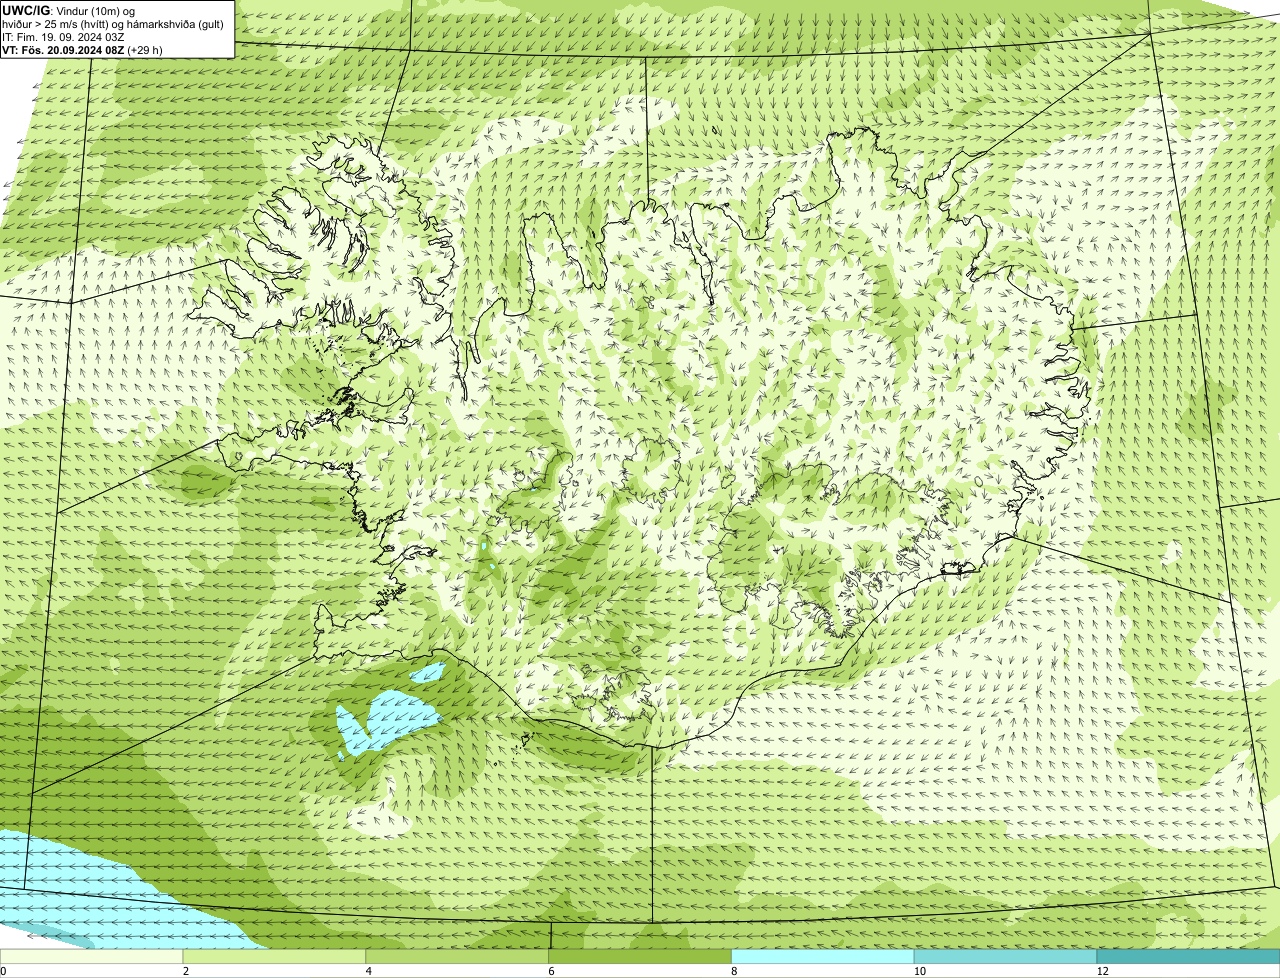This screenshot has width=1280, height=978.
Task: Click the scale label '10' under the colorbar
Action: [920, 971]
